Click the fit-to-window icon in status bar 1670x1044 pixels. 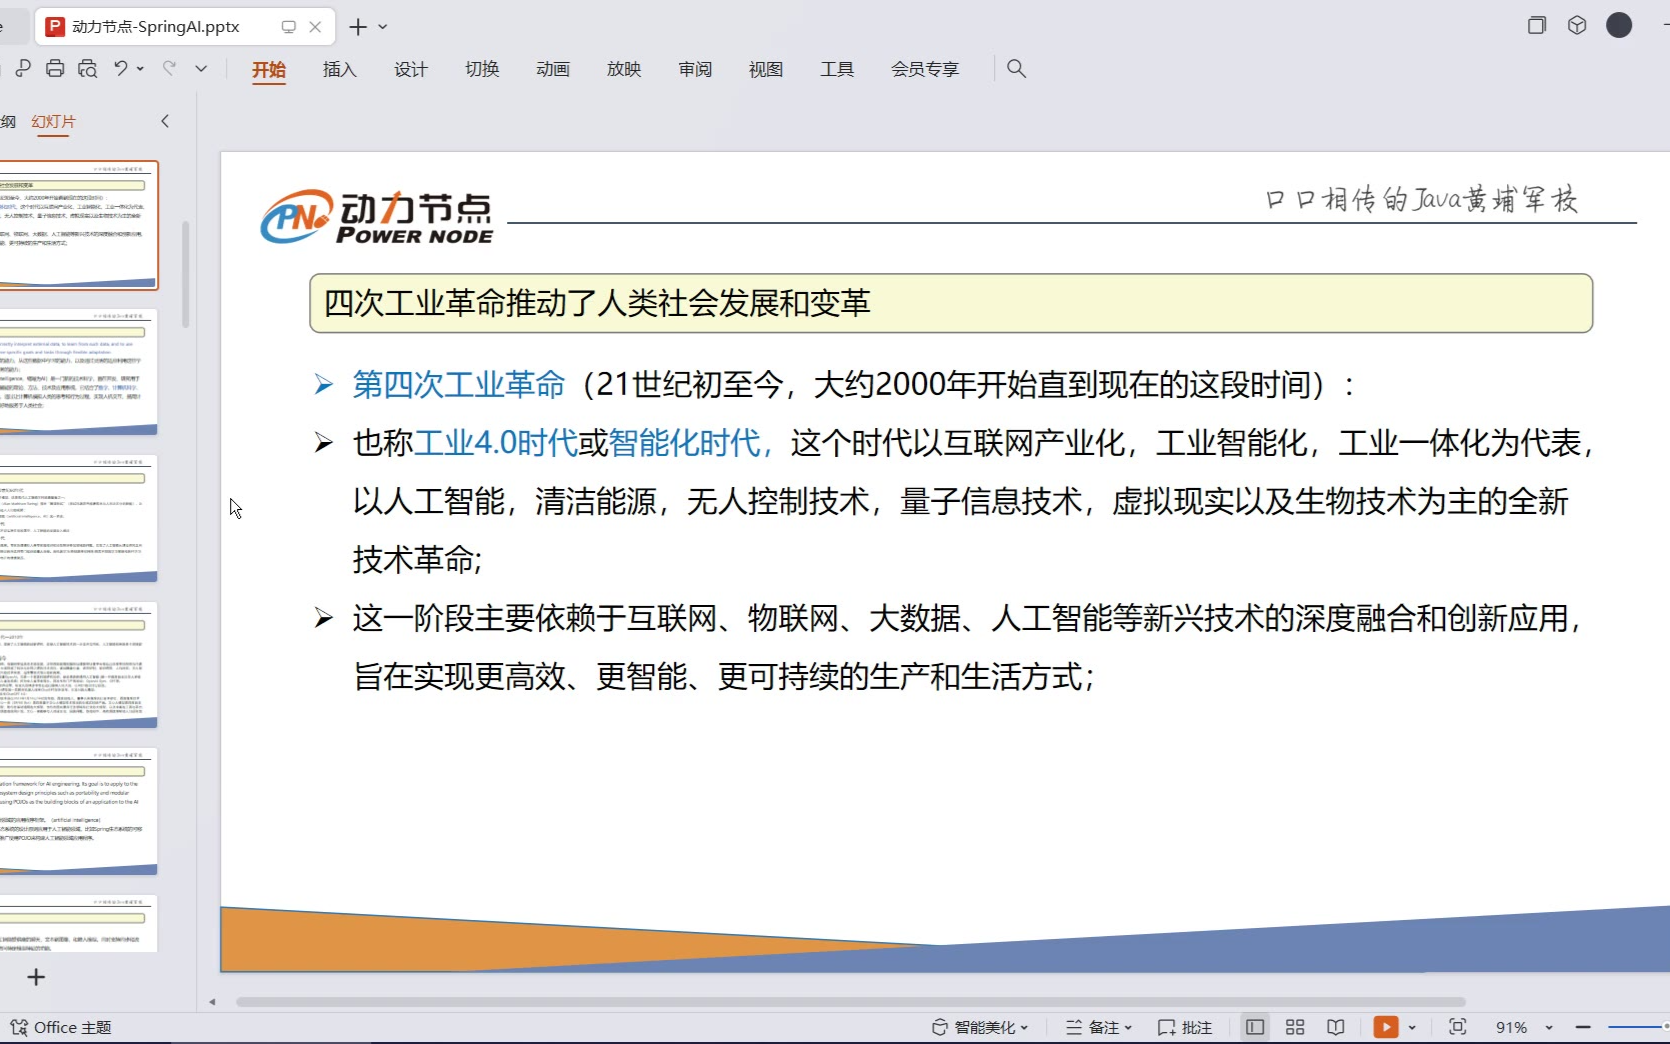(1457, 1027)
